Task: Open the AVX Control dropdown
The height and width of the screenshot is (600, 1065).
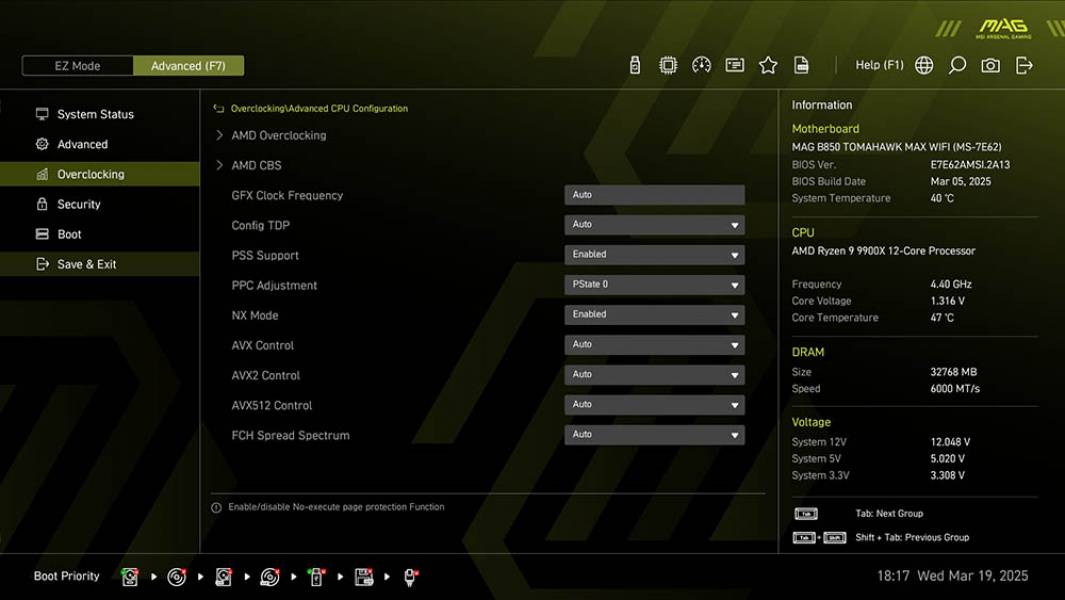Action: 654,345
